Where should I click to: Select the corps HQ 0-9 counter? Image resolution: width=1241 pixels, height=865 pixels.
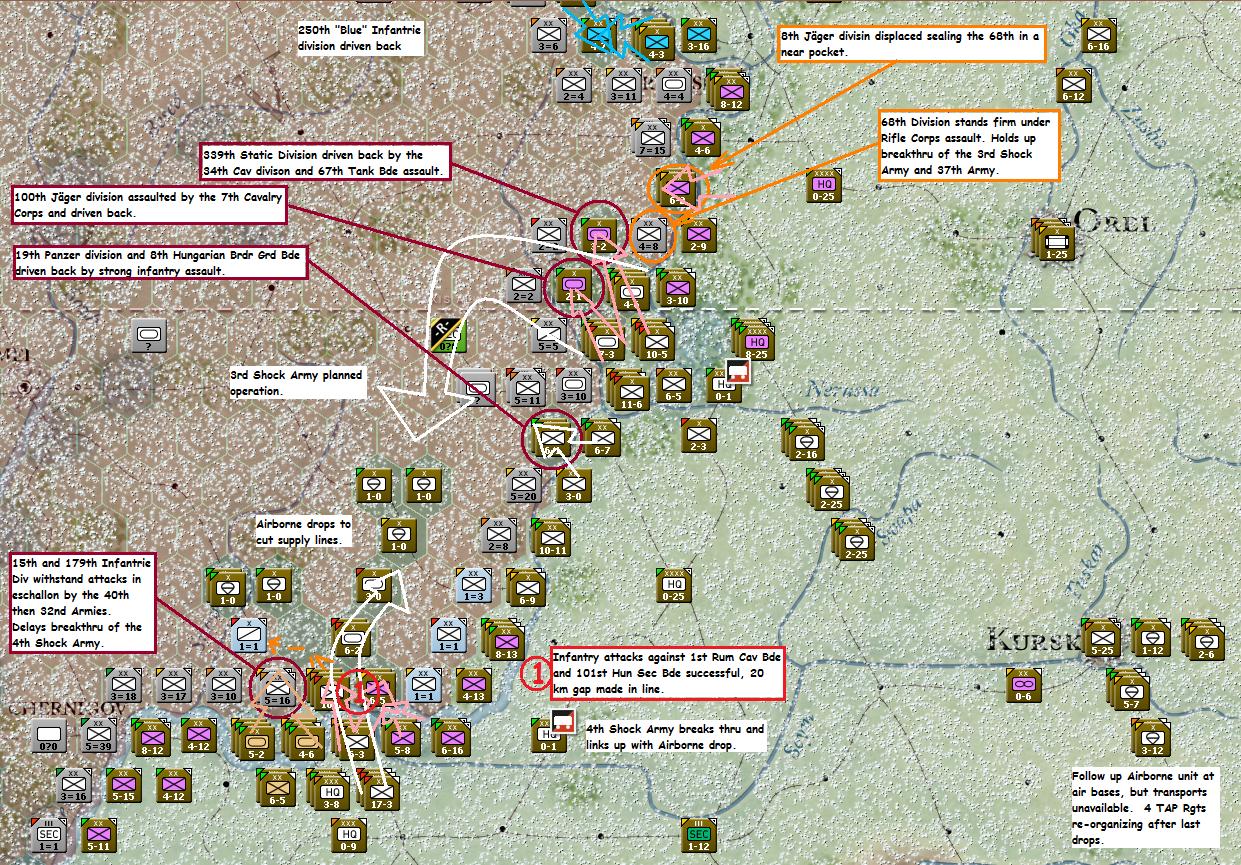(348, 835)
